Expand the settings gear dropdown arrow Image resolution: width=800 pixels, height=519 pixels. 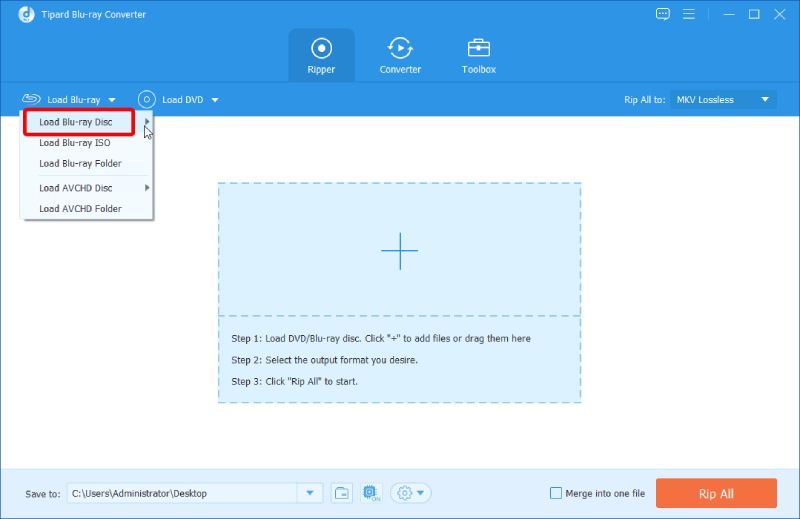point(420,493)
